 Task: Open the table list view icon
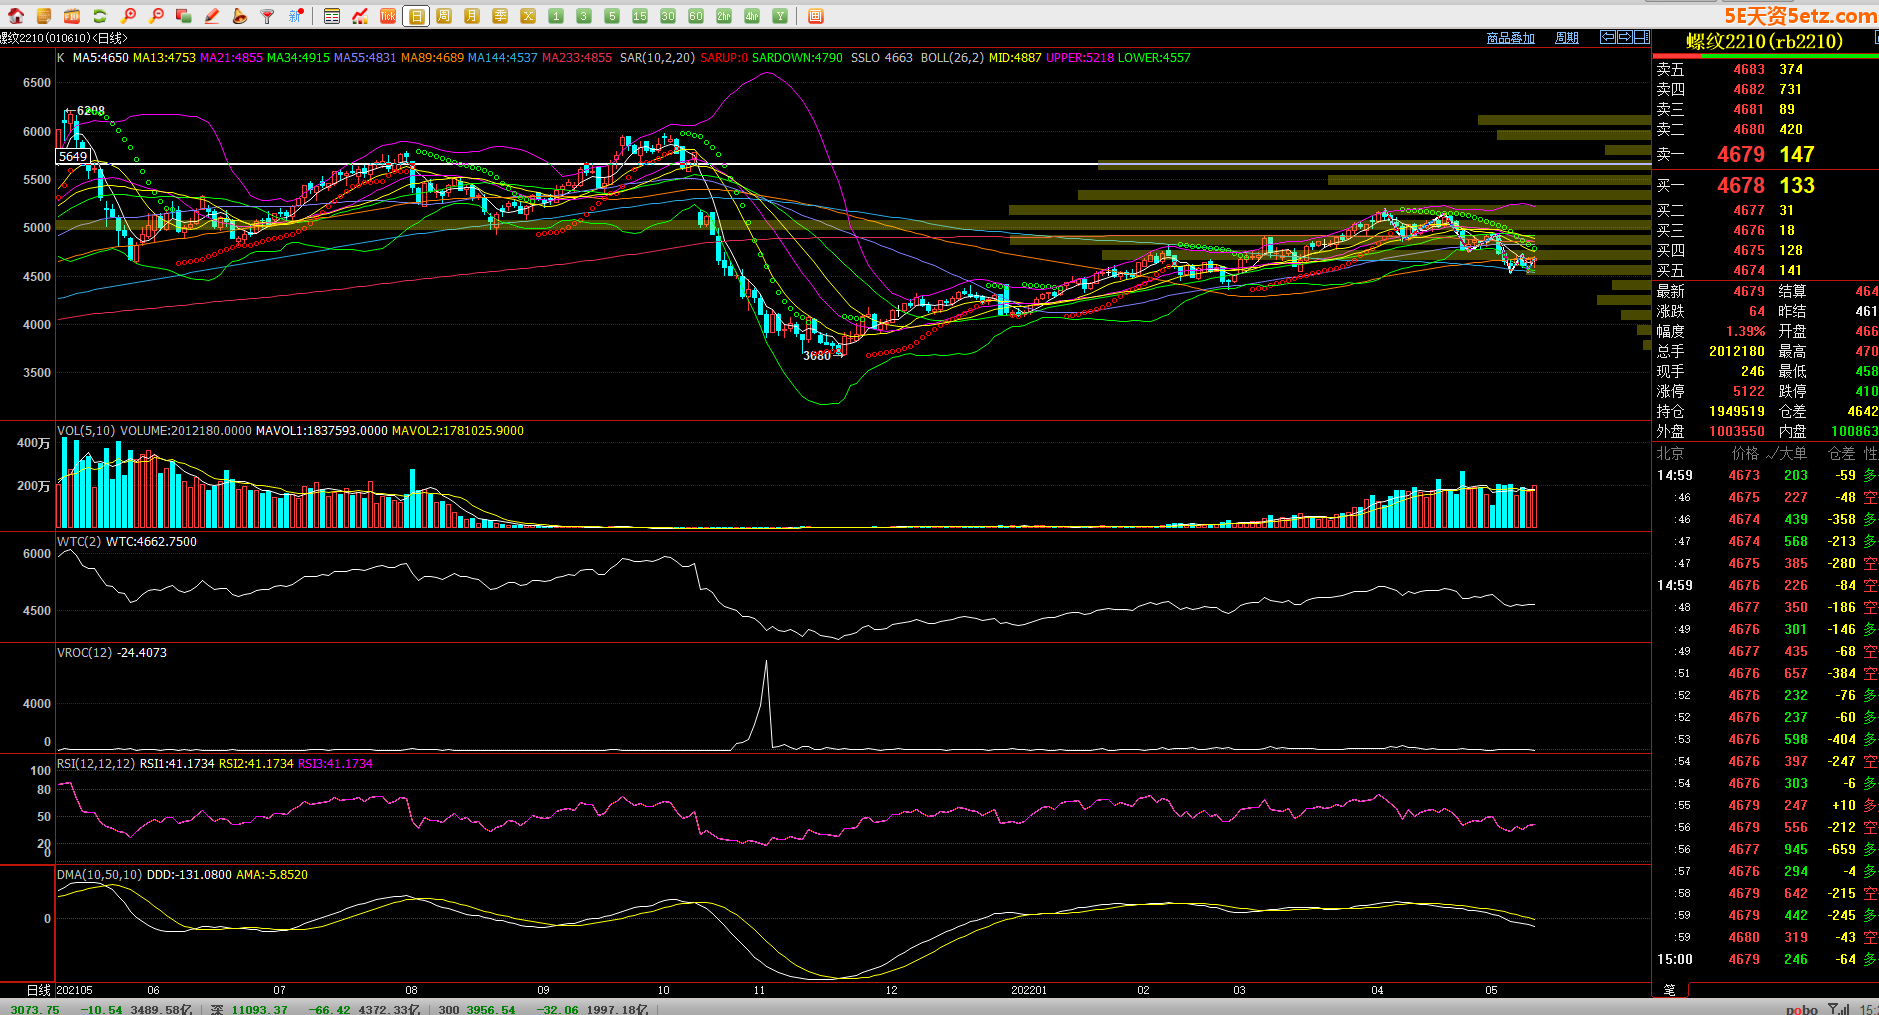coord(332,16)
